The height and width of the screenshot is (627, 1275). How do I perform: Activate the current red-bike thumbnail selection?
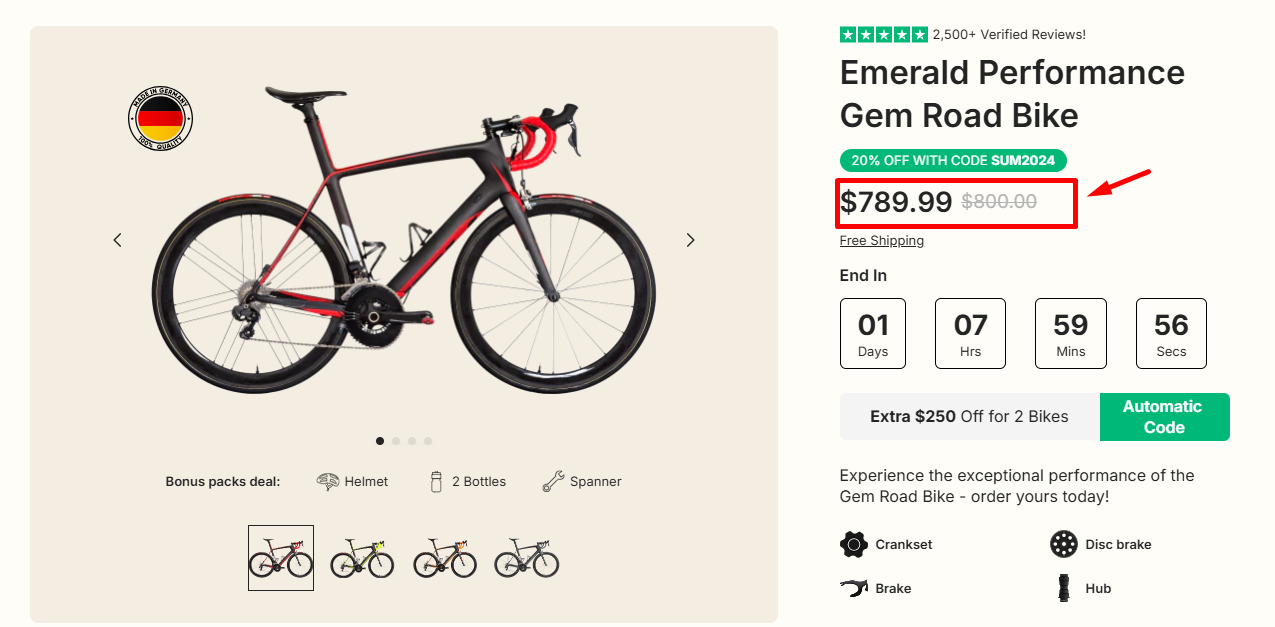click(x=280, y=557)
